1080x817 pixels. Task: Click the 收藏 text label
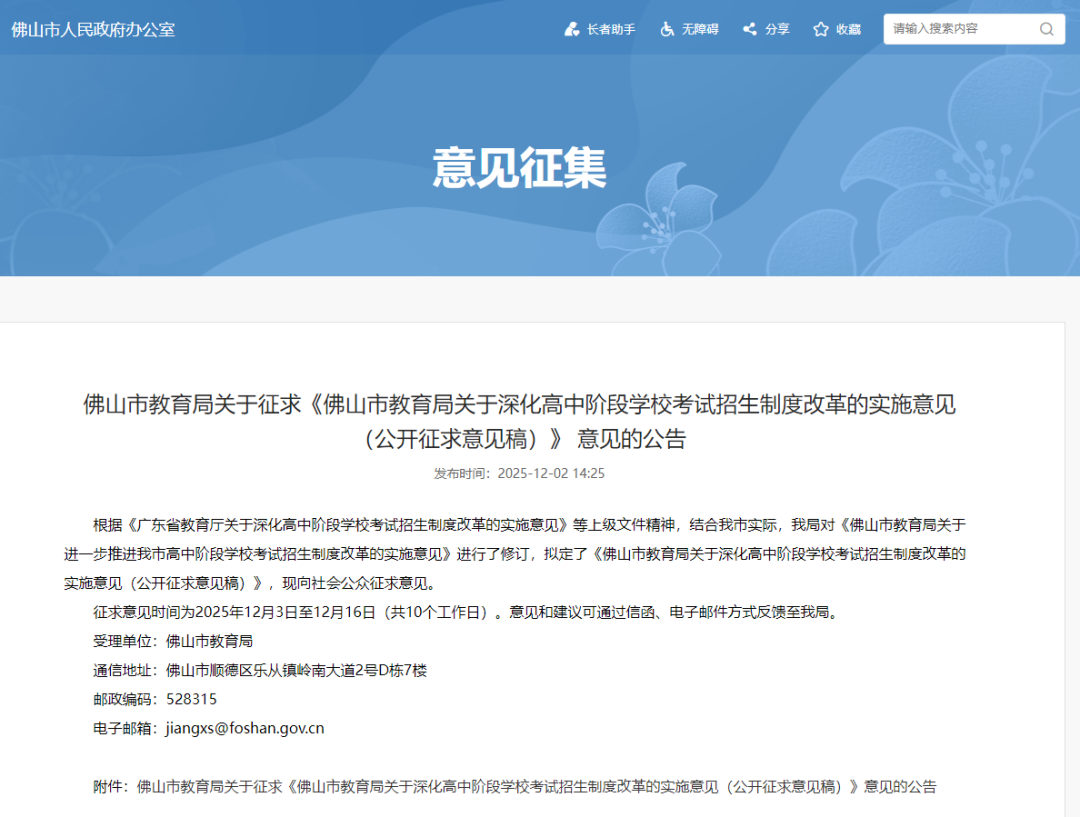(x=848, y=29)
